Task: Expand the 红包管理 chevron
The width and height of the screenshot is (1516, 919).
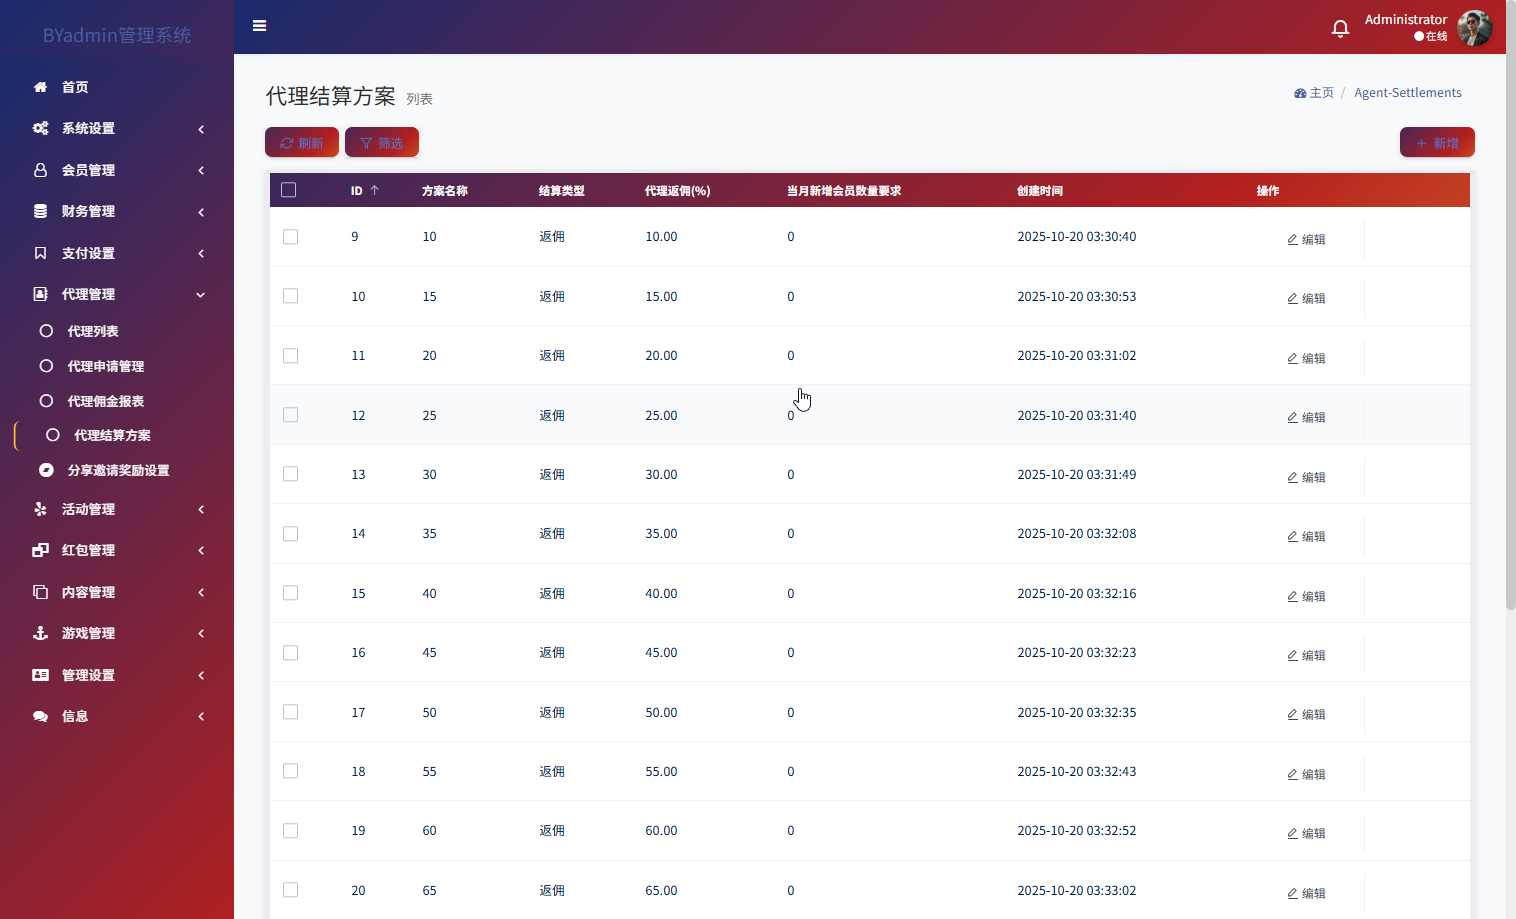Action: tap(201, 551)
